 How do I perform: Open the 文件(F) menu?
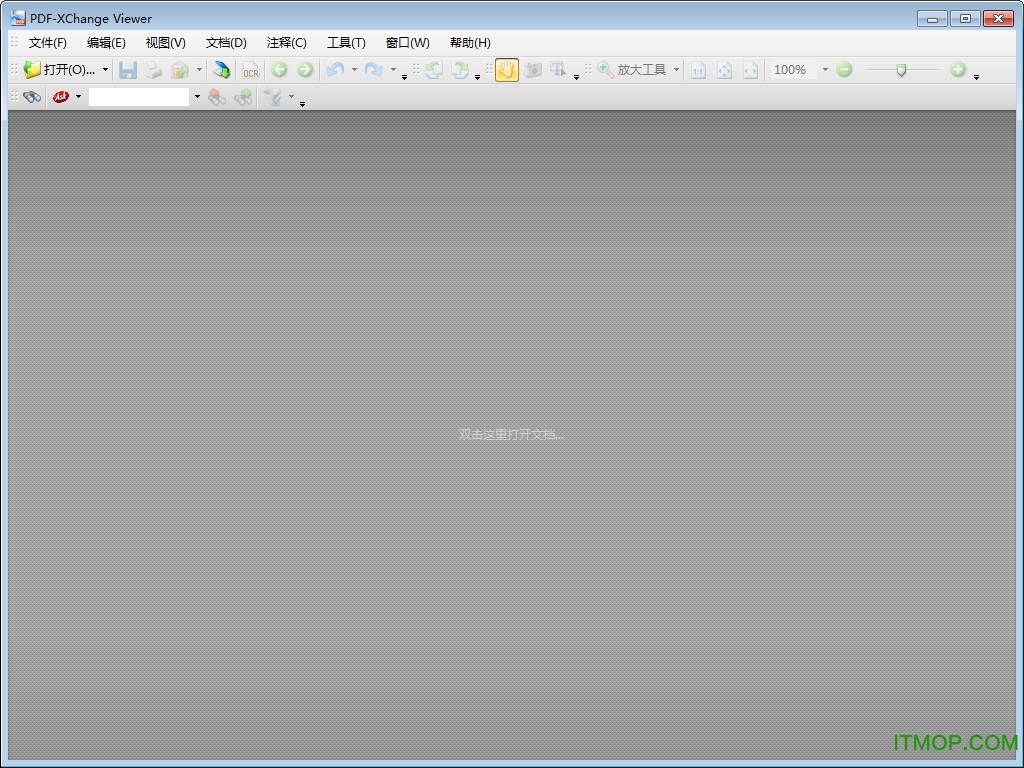(47, 43)
